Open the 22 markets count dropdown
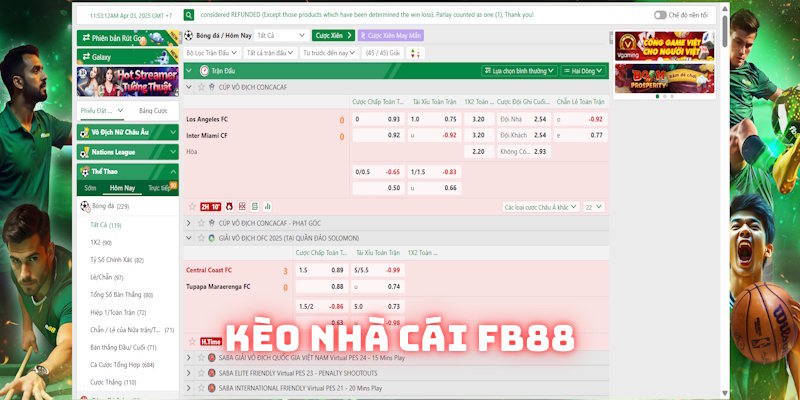Screen dimensions: 800x400 click(x=594, y=207)
